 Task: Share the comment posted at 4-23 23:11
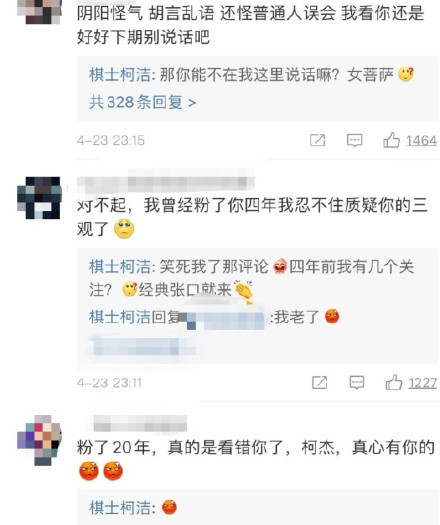pyautogui.click(x=319, y=382)
